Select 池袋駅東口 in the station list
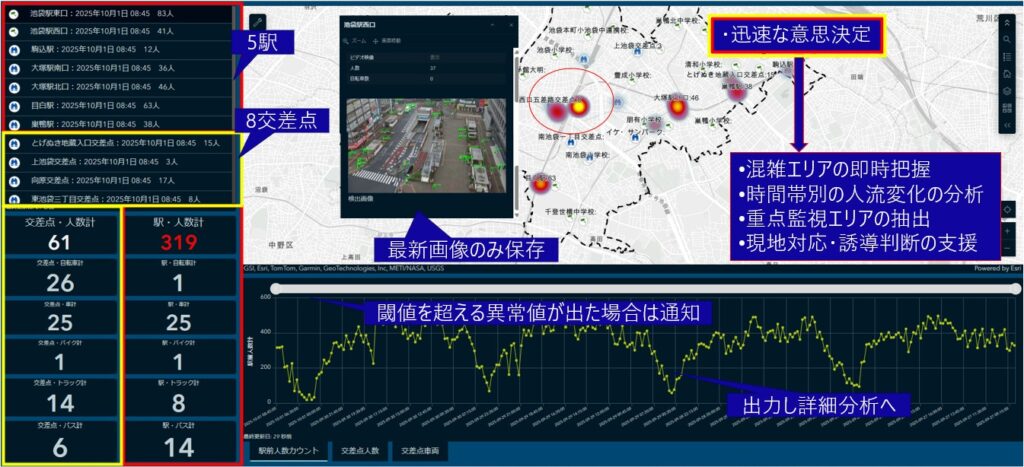 pos(90,13)
